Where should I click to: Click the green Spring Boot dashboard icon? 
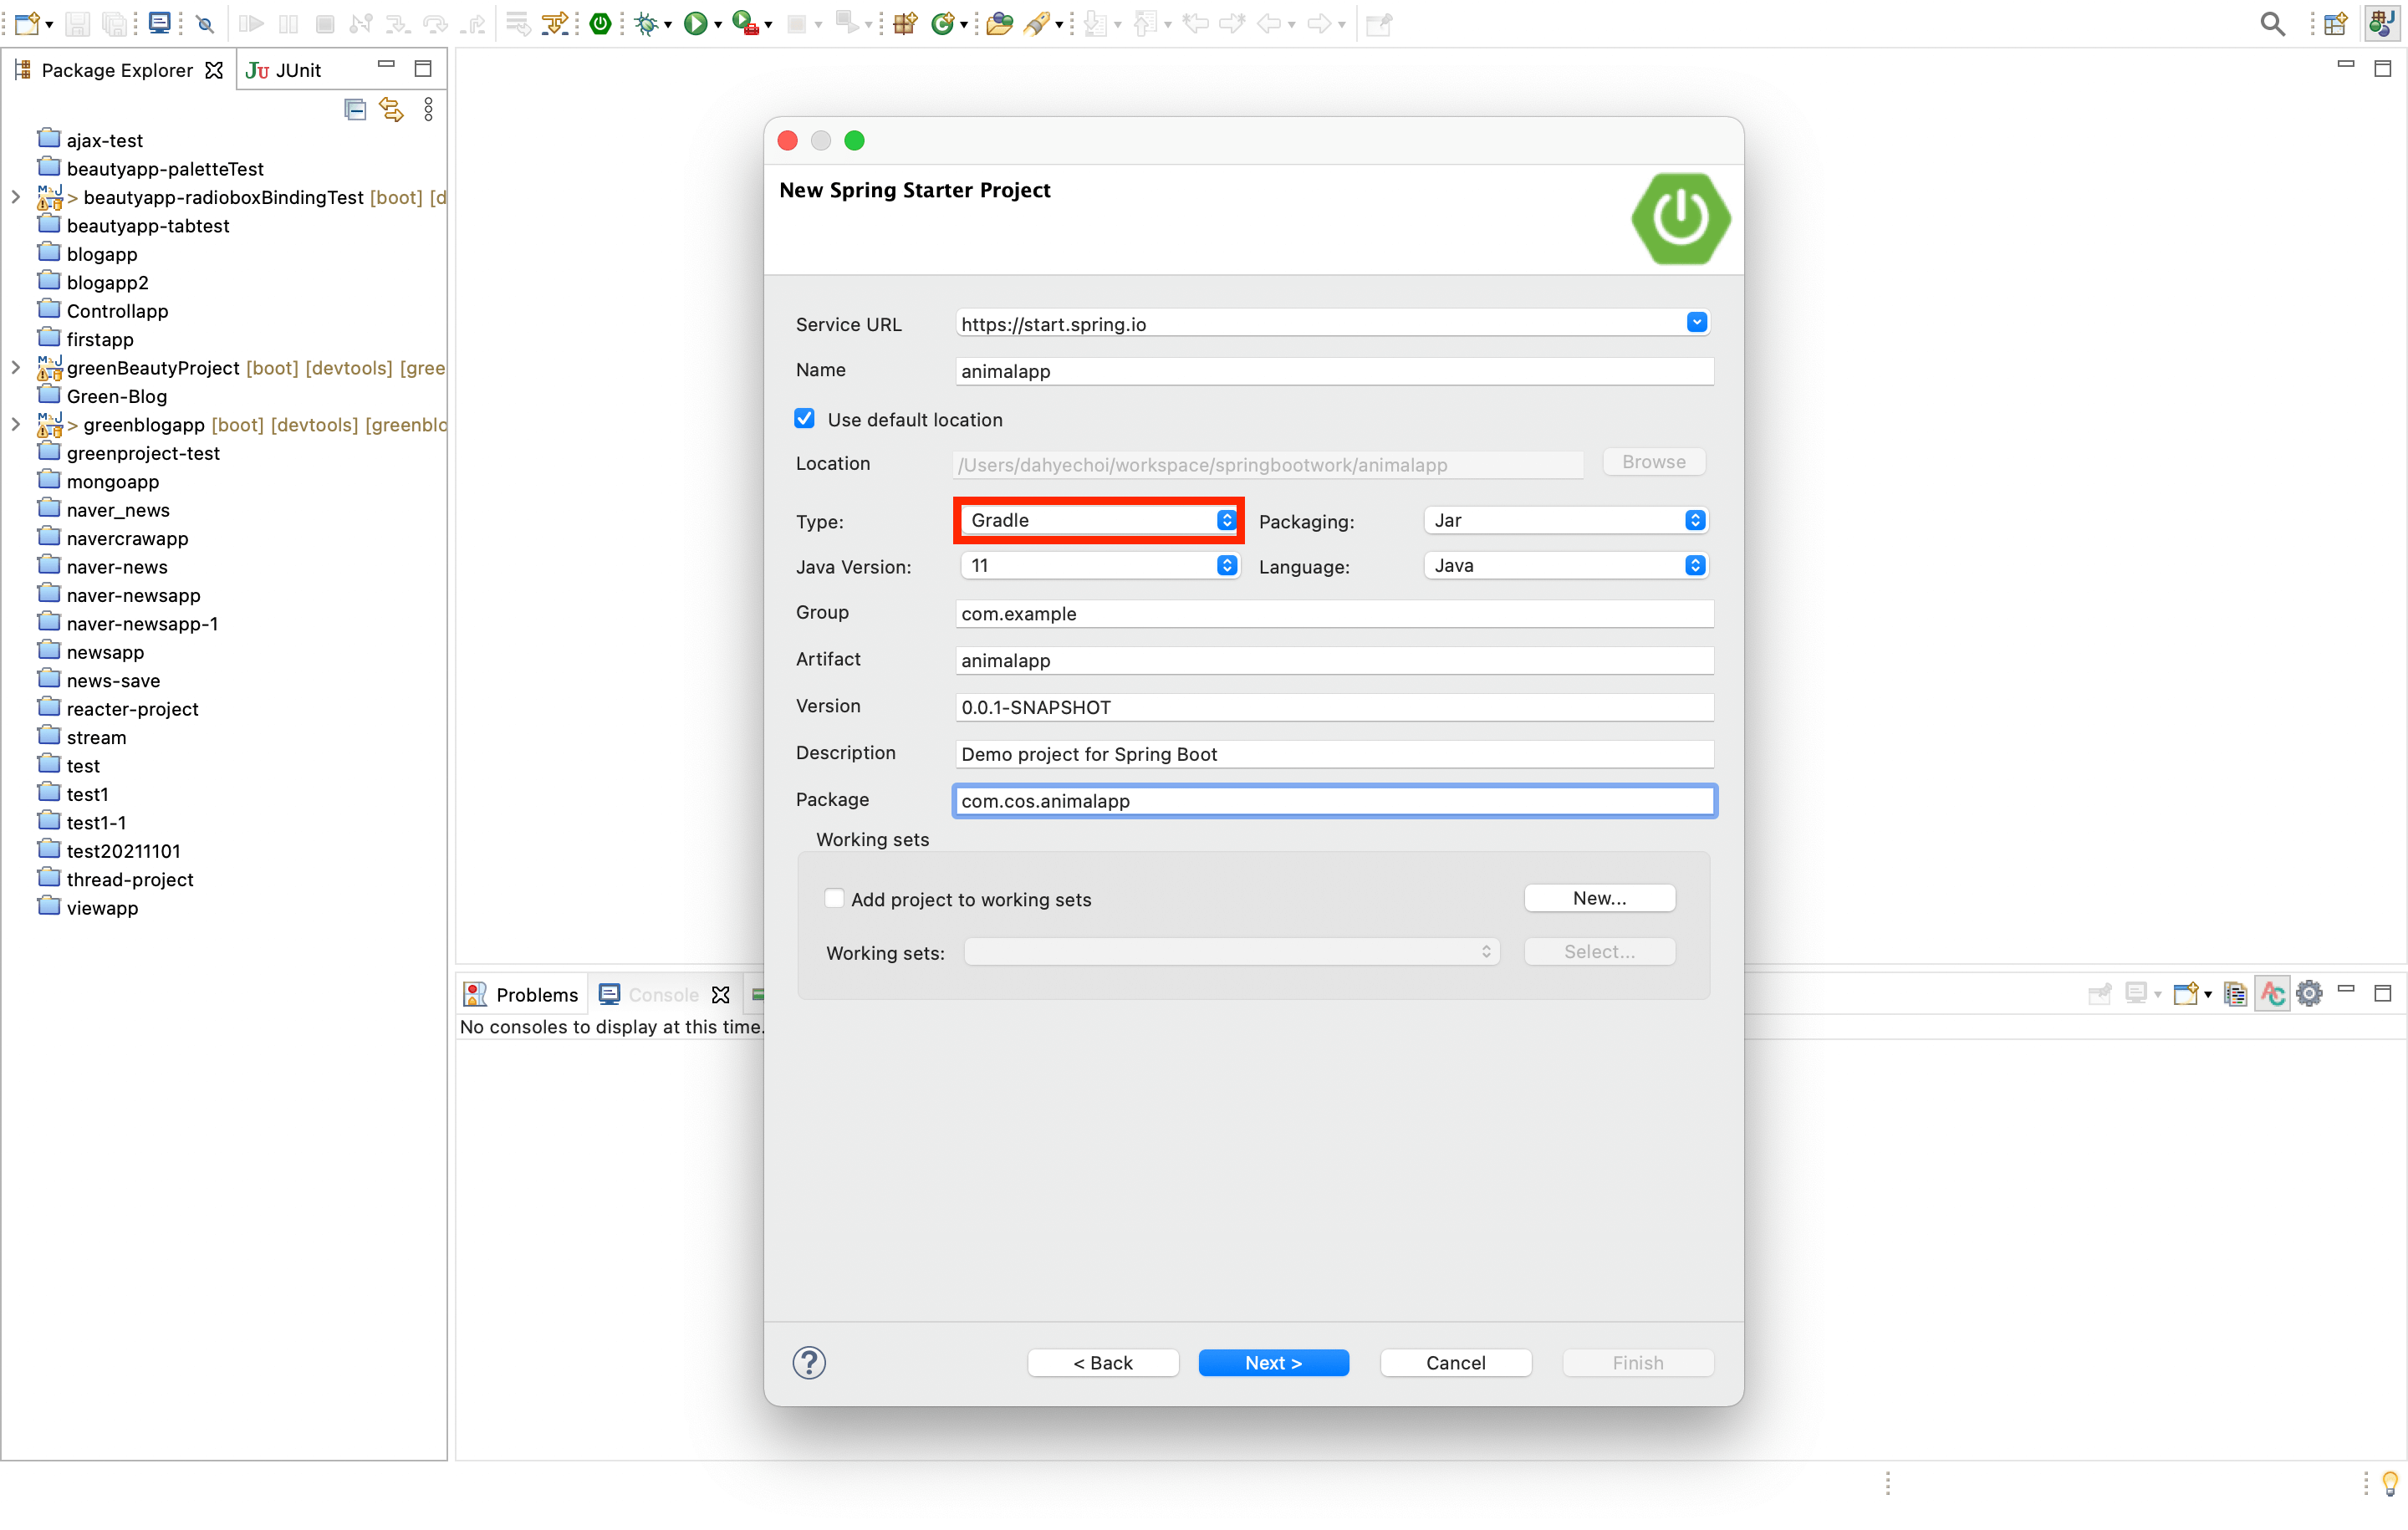point(600,23)
